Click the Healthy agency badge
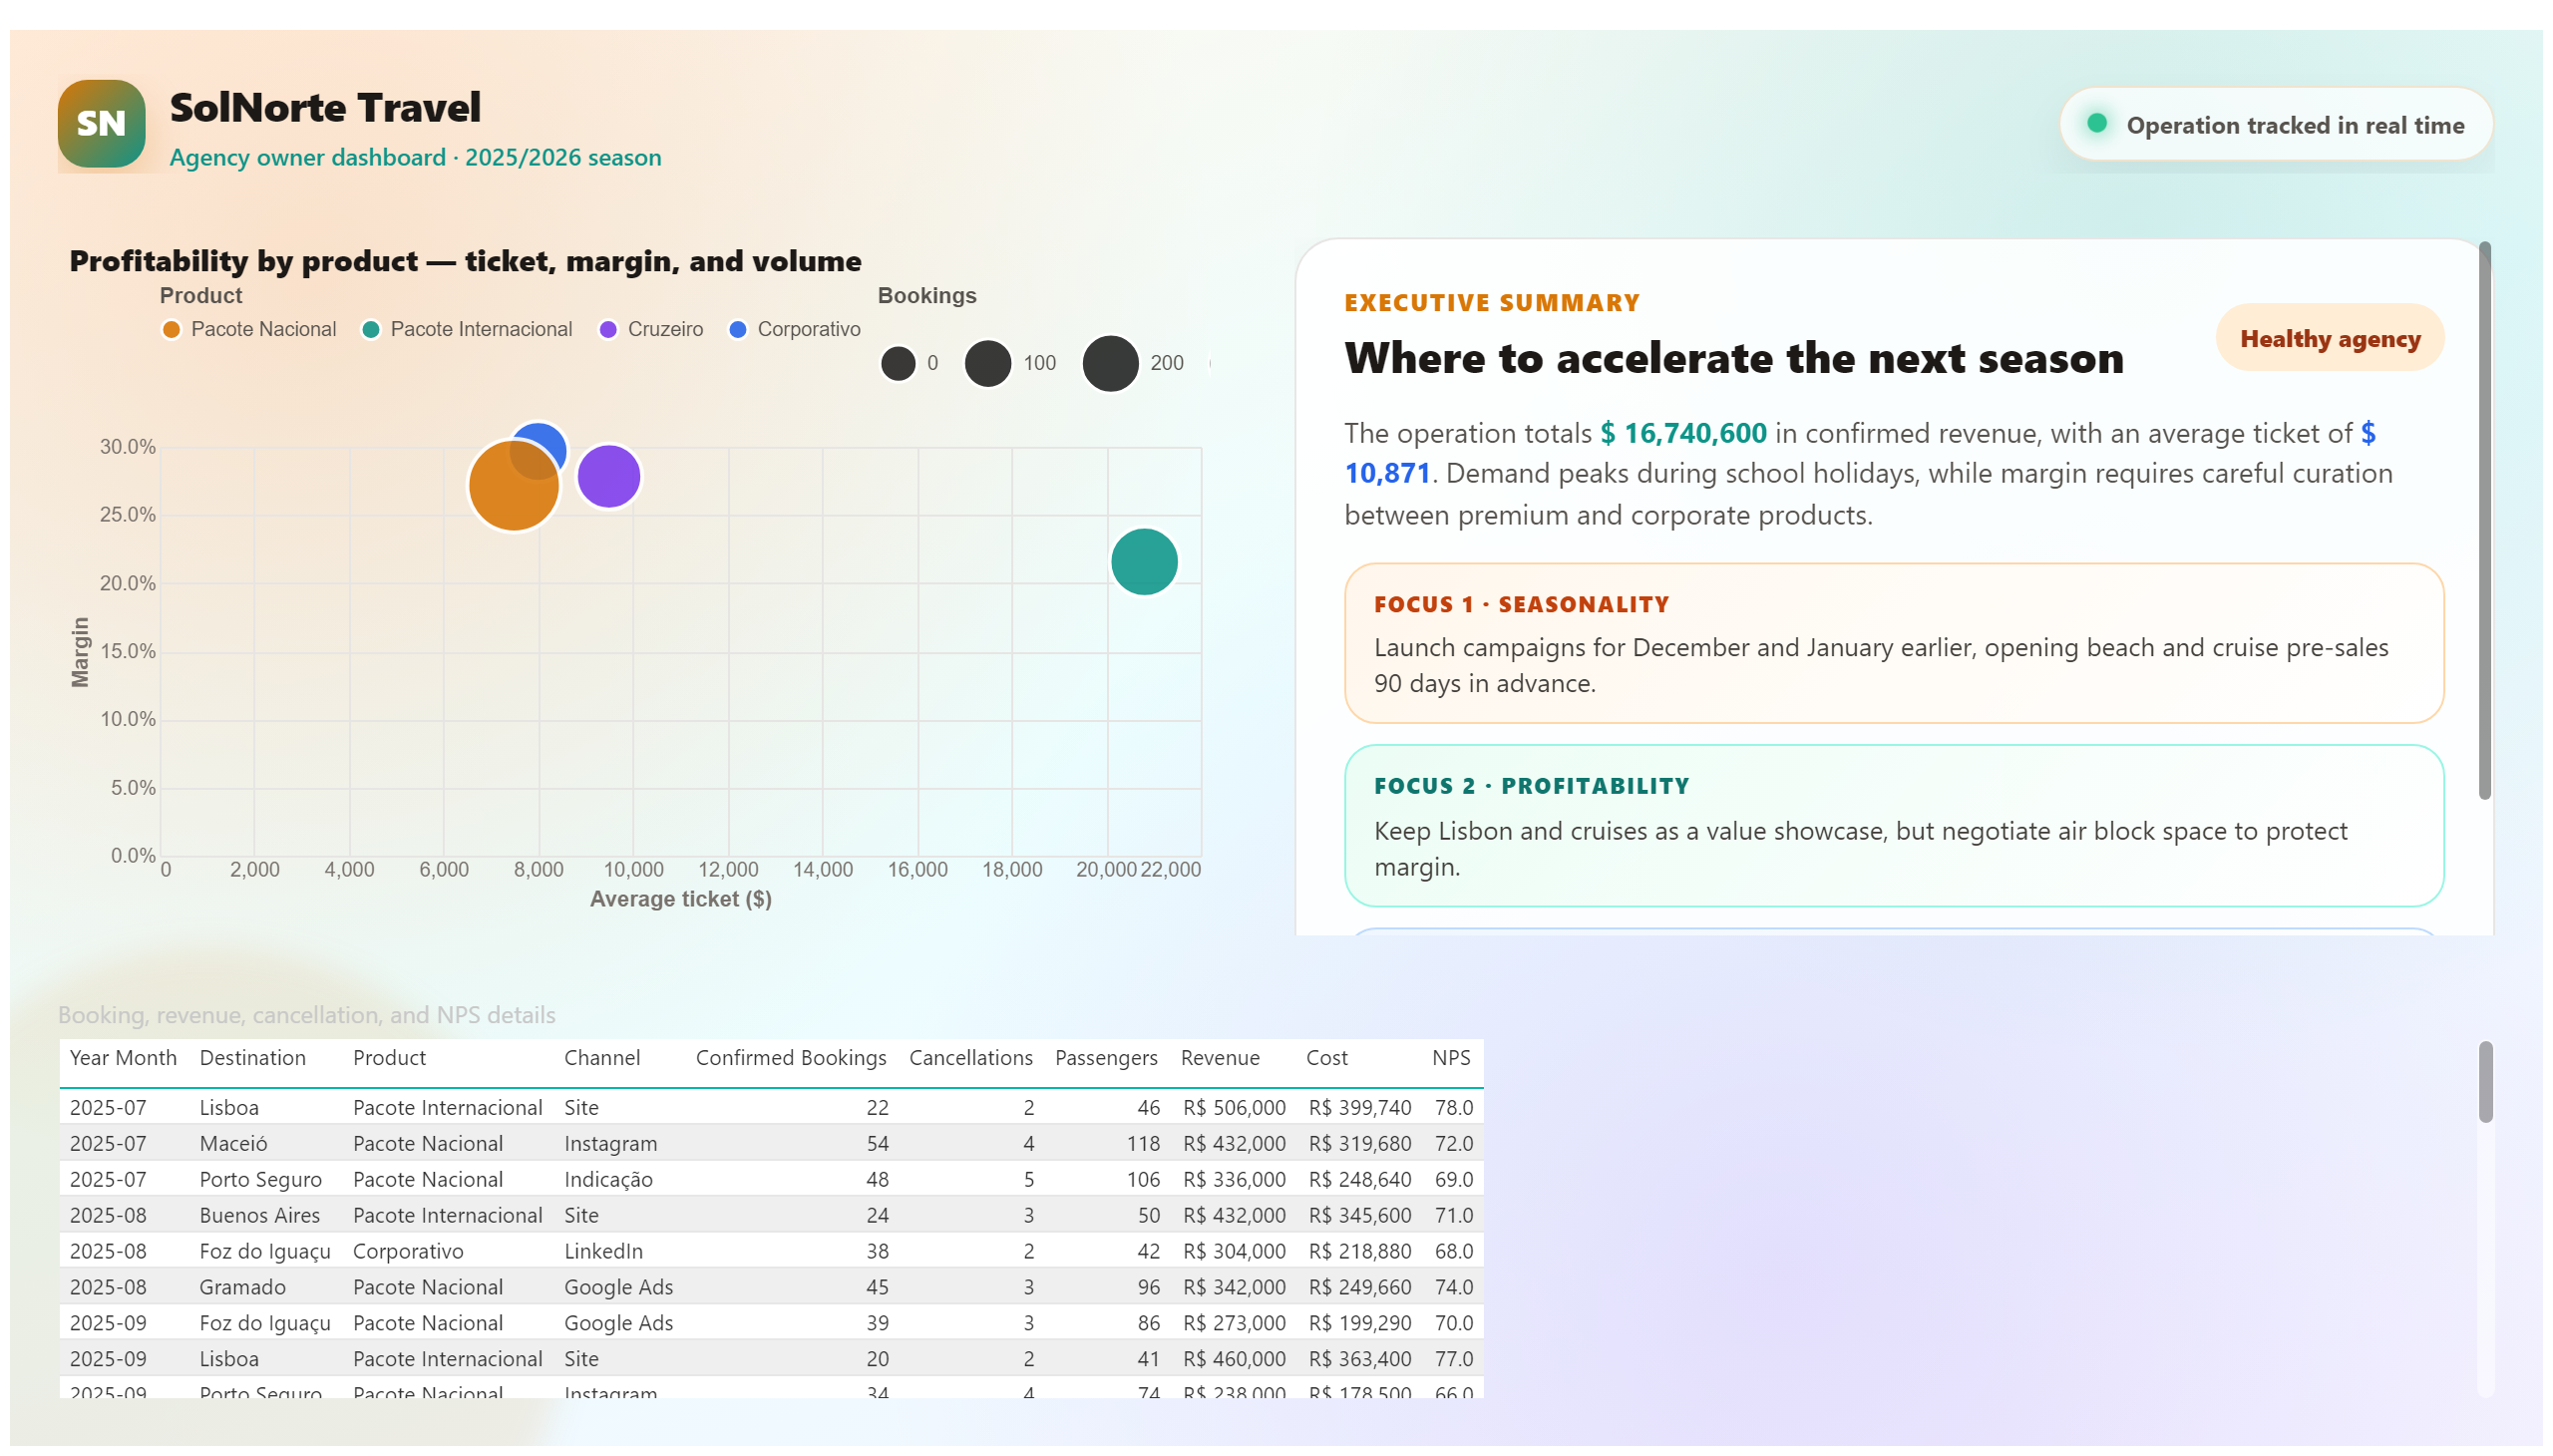 pos(2329,339)
